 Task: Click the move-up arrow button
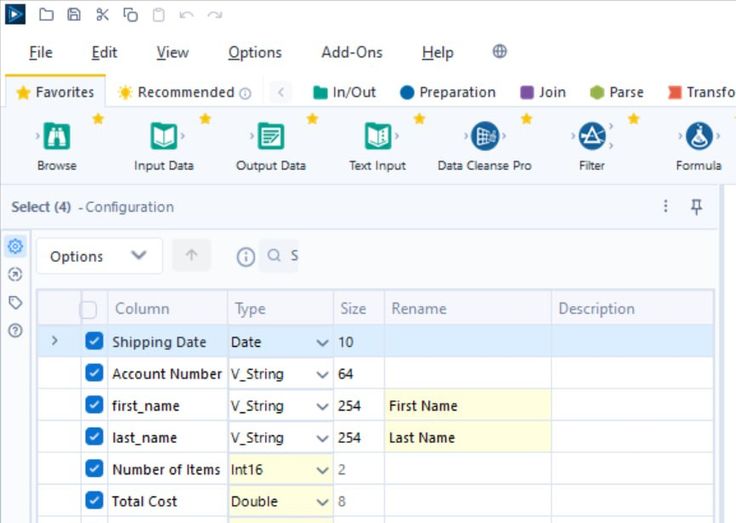click(192, 255)
